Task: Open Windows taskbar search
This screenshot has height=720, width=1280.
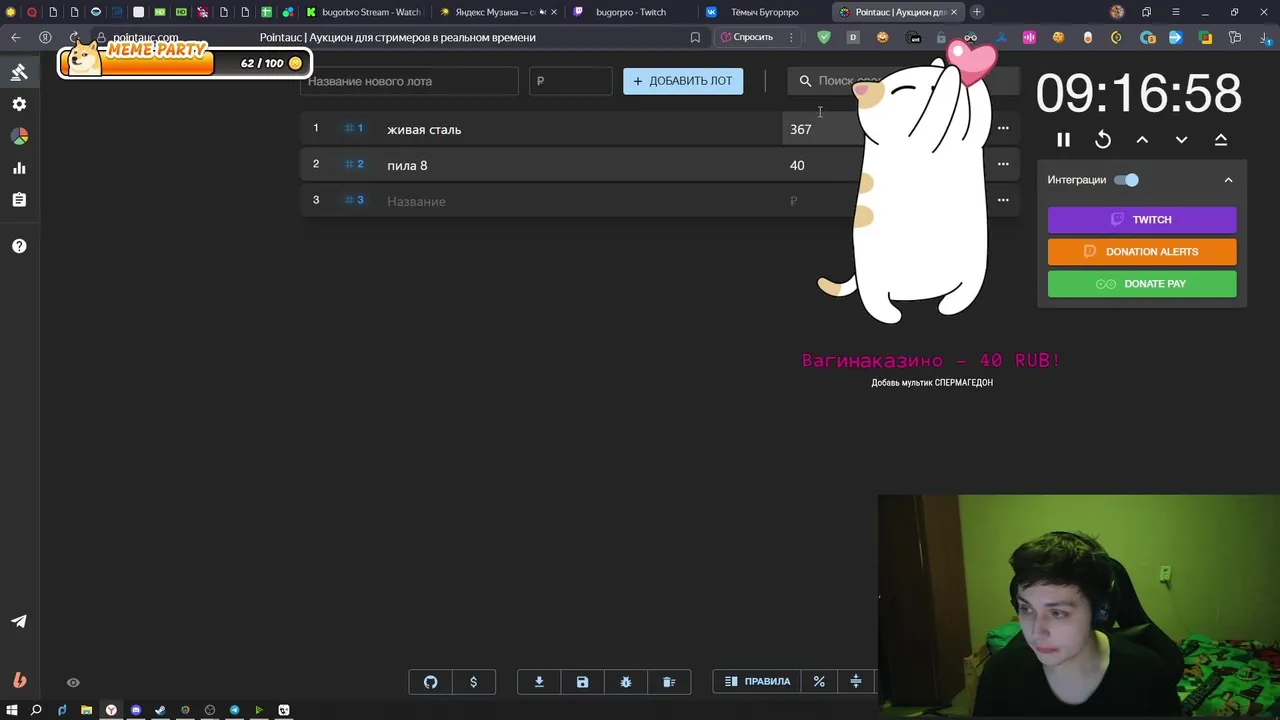Action: [36, 710]
